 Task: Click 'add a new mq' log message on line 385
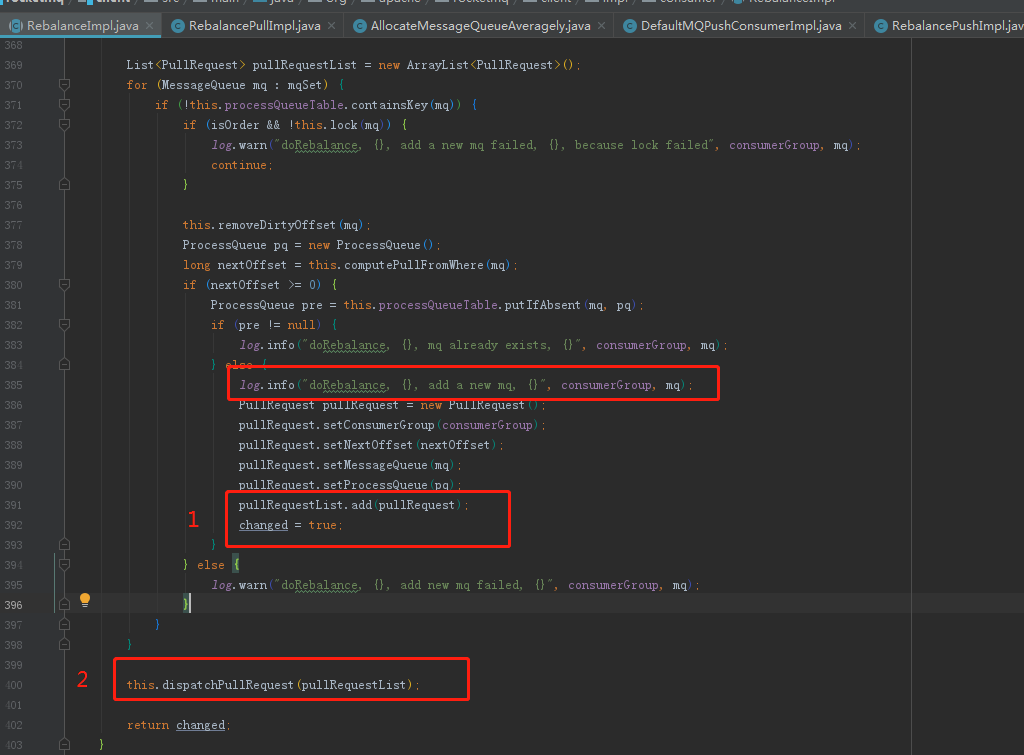[470, 385]
